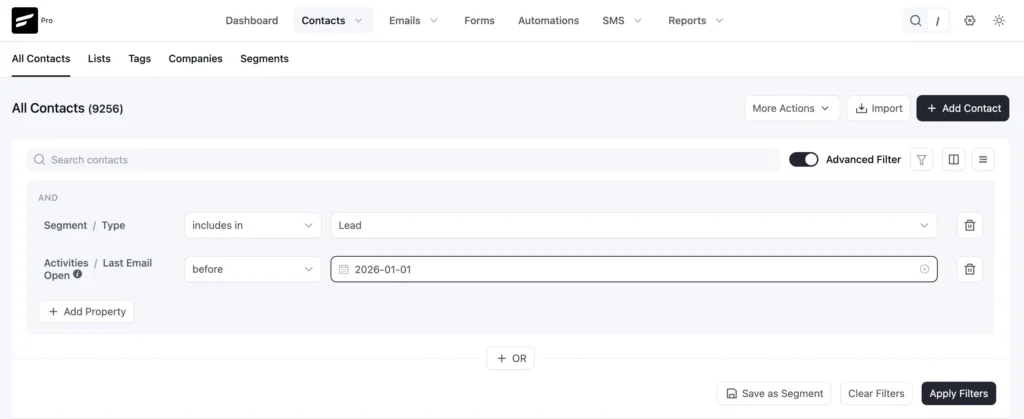Viewport: 1024px width, 419px height.
Task: Add an OR filter group
Action: point(511,358)
